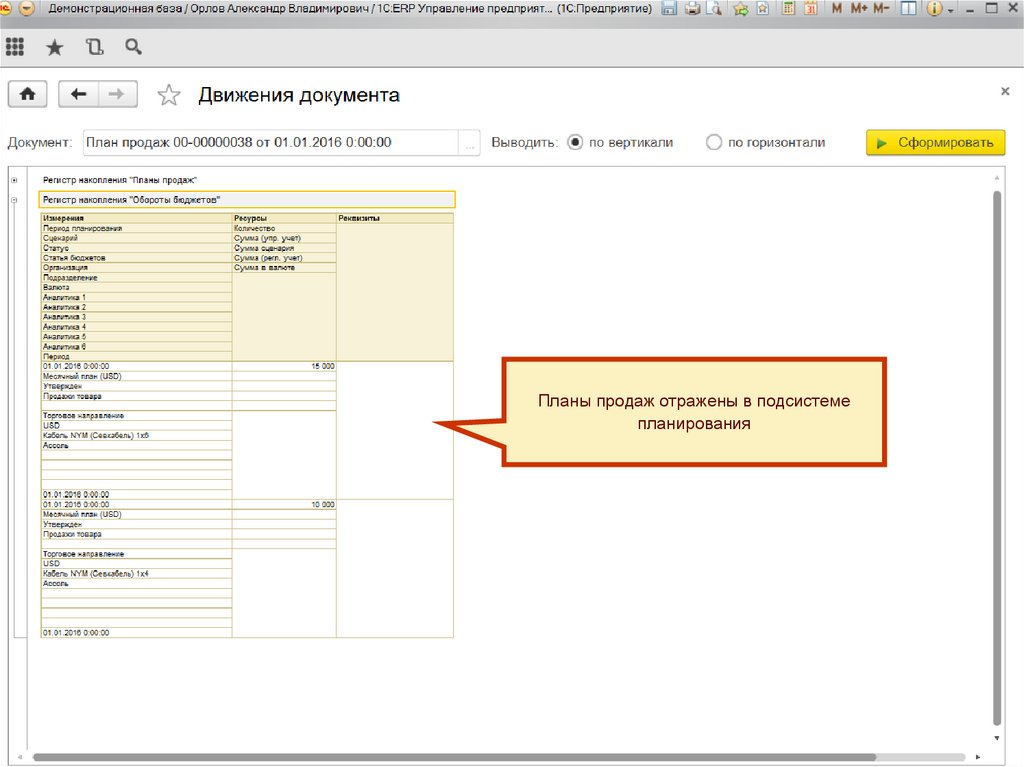Click the Измерения column header
The image size is (1024, 767).
(136, 218)
